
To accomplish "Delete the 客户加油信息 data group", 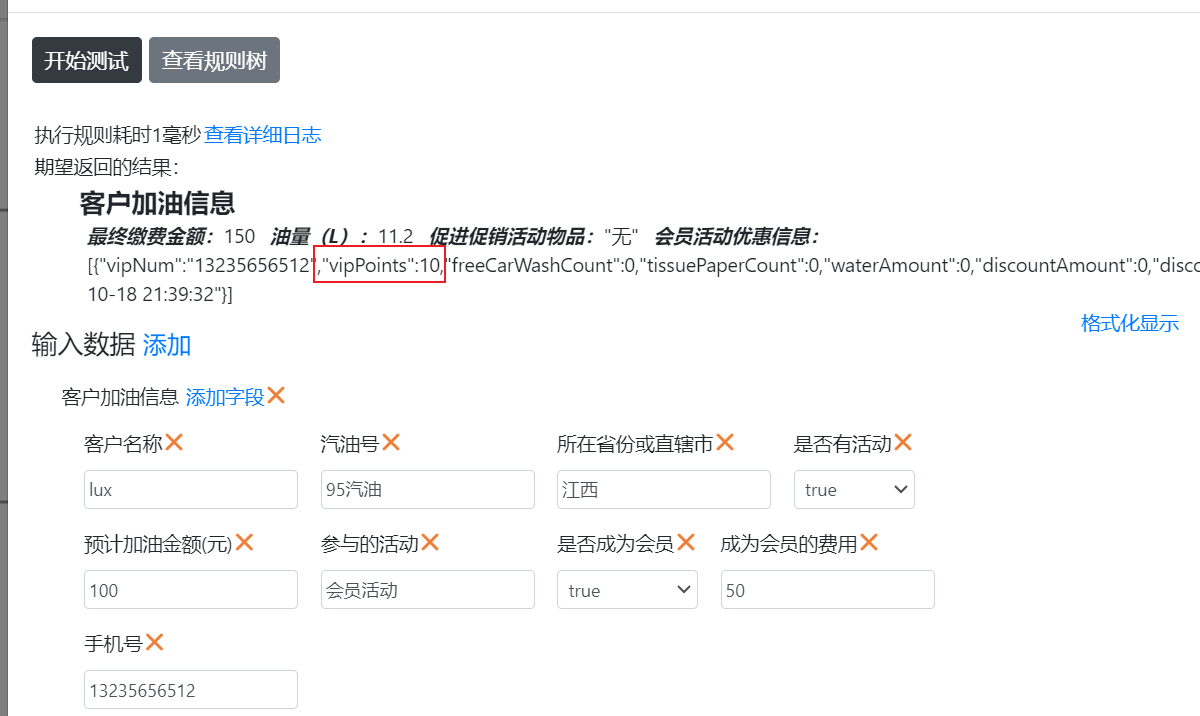I will [x=276, y=396].
